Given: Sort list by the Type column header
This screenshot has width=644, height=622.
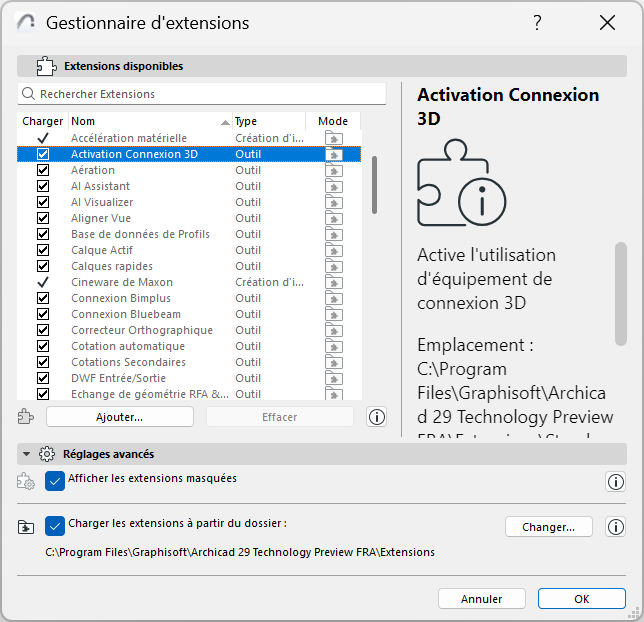Looking at the screenshot, I should click(x=268, y=121).
